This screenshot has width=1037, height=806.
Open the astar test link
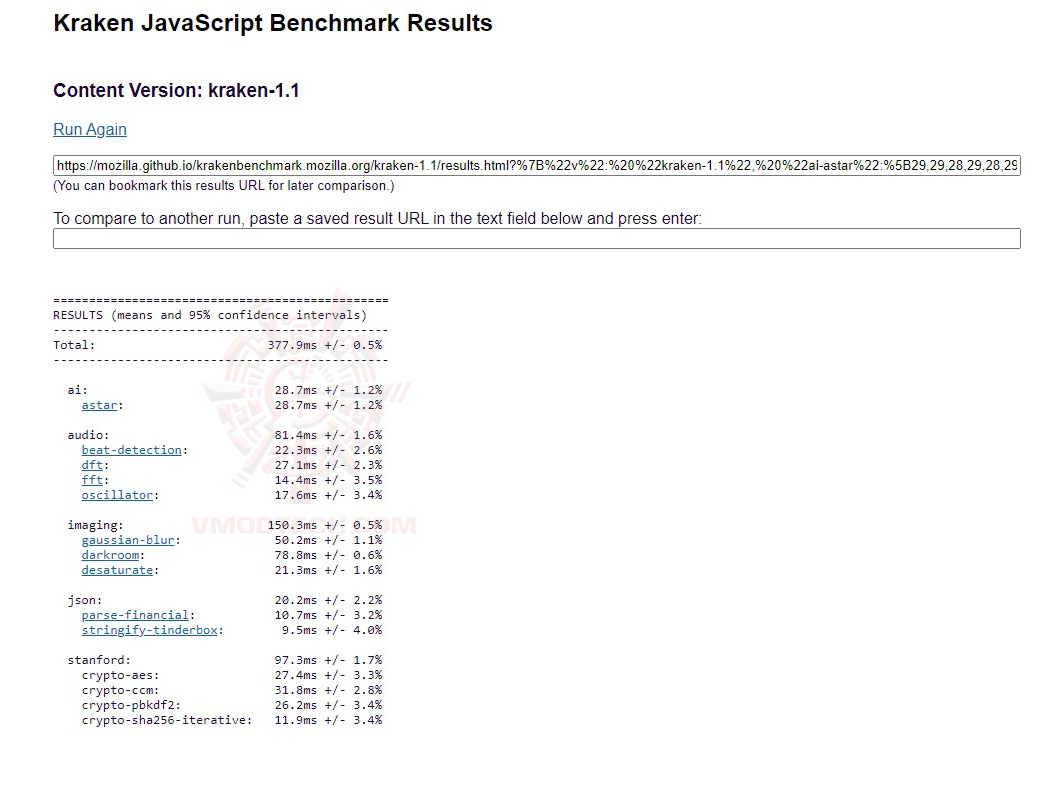pos(99,405)
